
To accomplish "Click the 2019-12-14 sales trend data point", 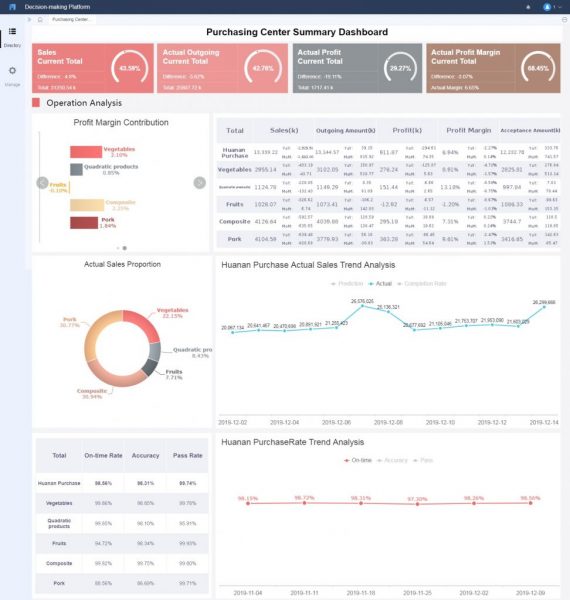I will [544, 307].
